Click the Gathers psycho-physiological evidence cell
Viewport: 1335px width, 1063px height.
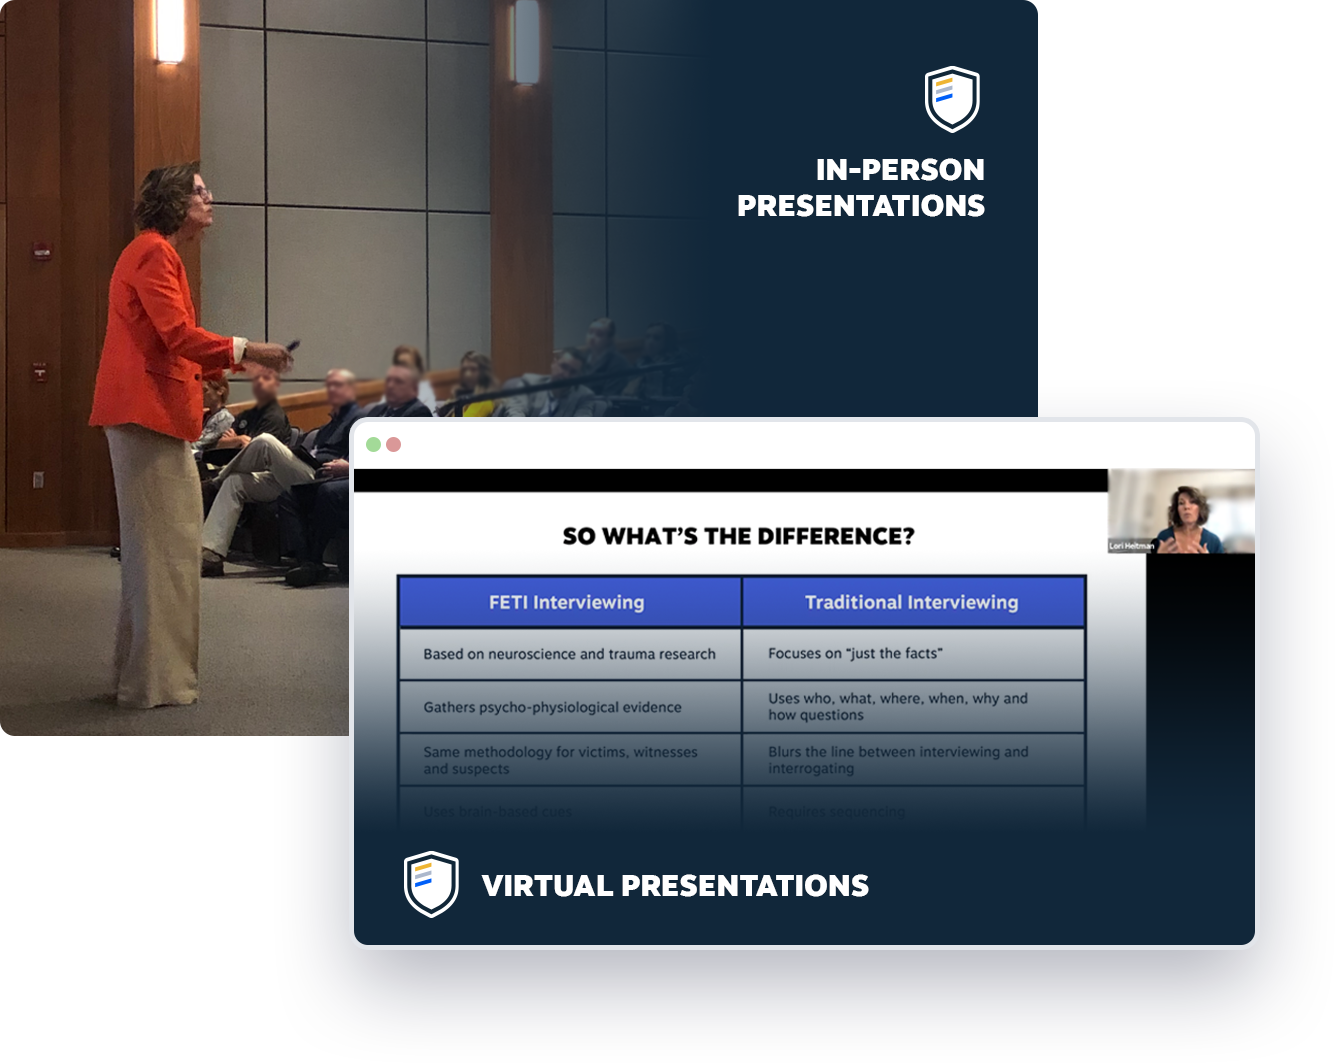(552, 707)
